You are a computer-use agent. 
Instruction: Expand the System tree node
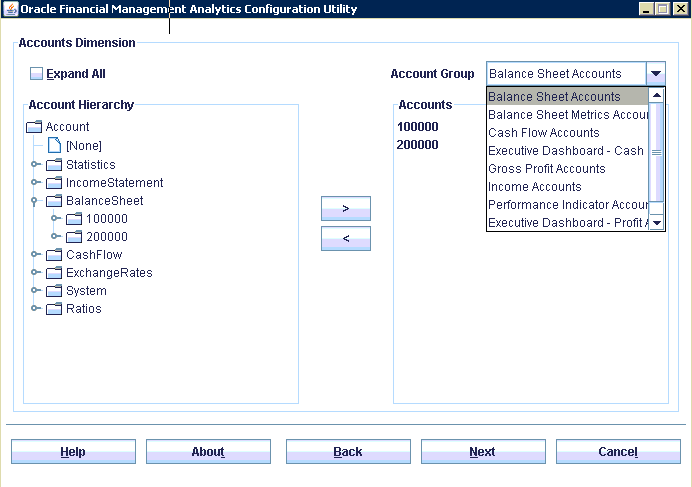(35, 291)
